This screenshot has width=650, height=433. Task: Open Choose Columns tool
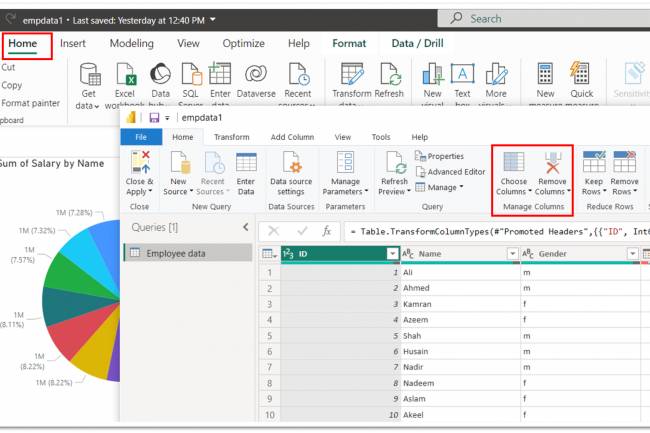pos(514,173)
